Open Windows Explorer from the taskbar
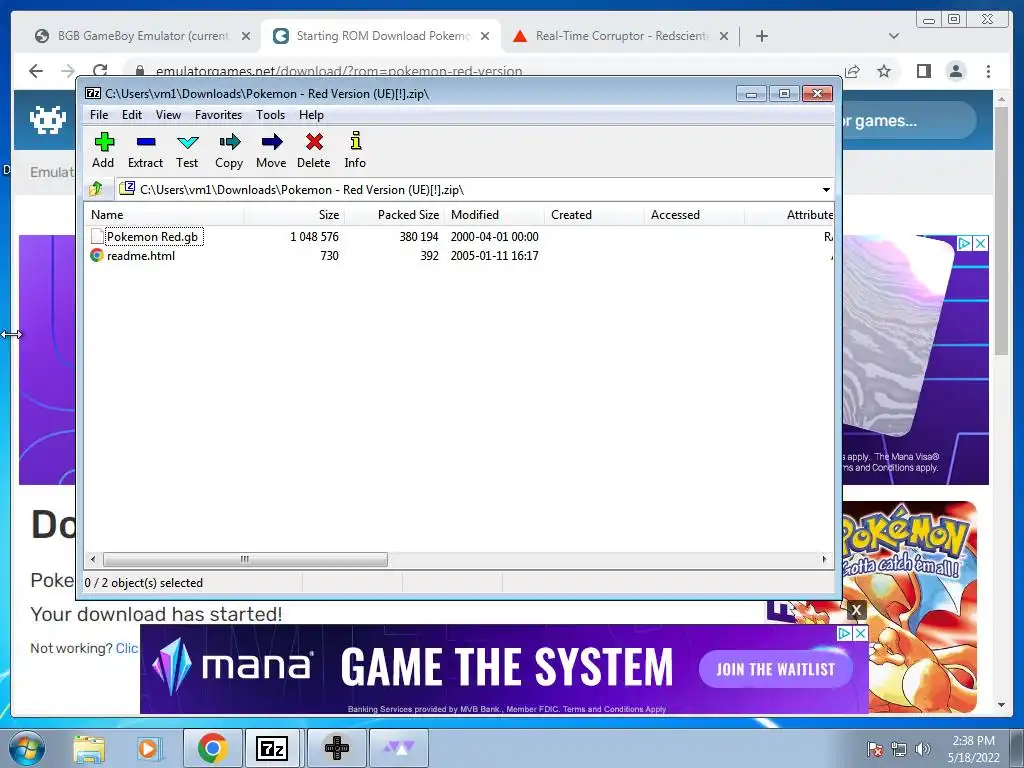This screenshot has height=768, width=1024. tap(89, 748)
